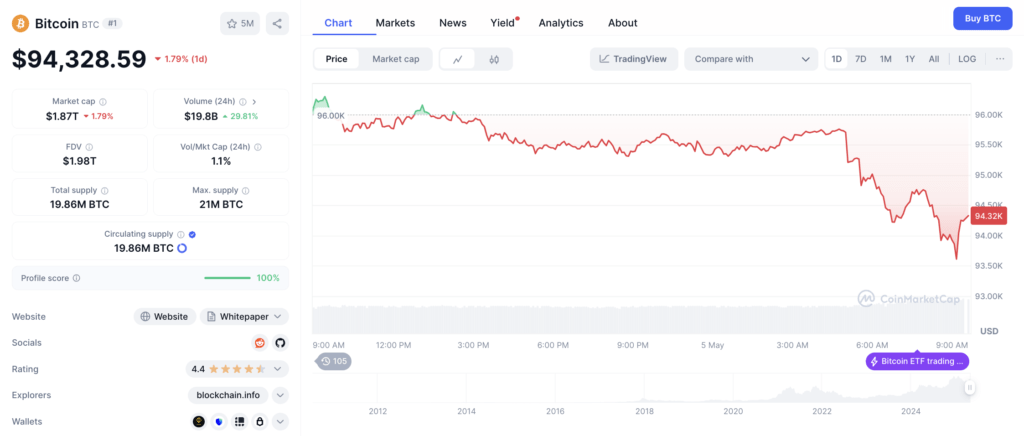Set chart range to All
The height and width of the screenshot is (436, 1024).
[x=934, y=59]
